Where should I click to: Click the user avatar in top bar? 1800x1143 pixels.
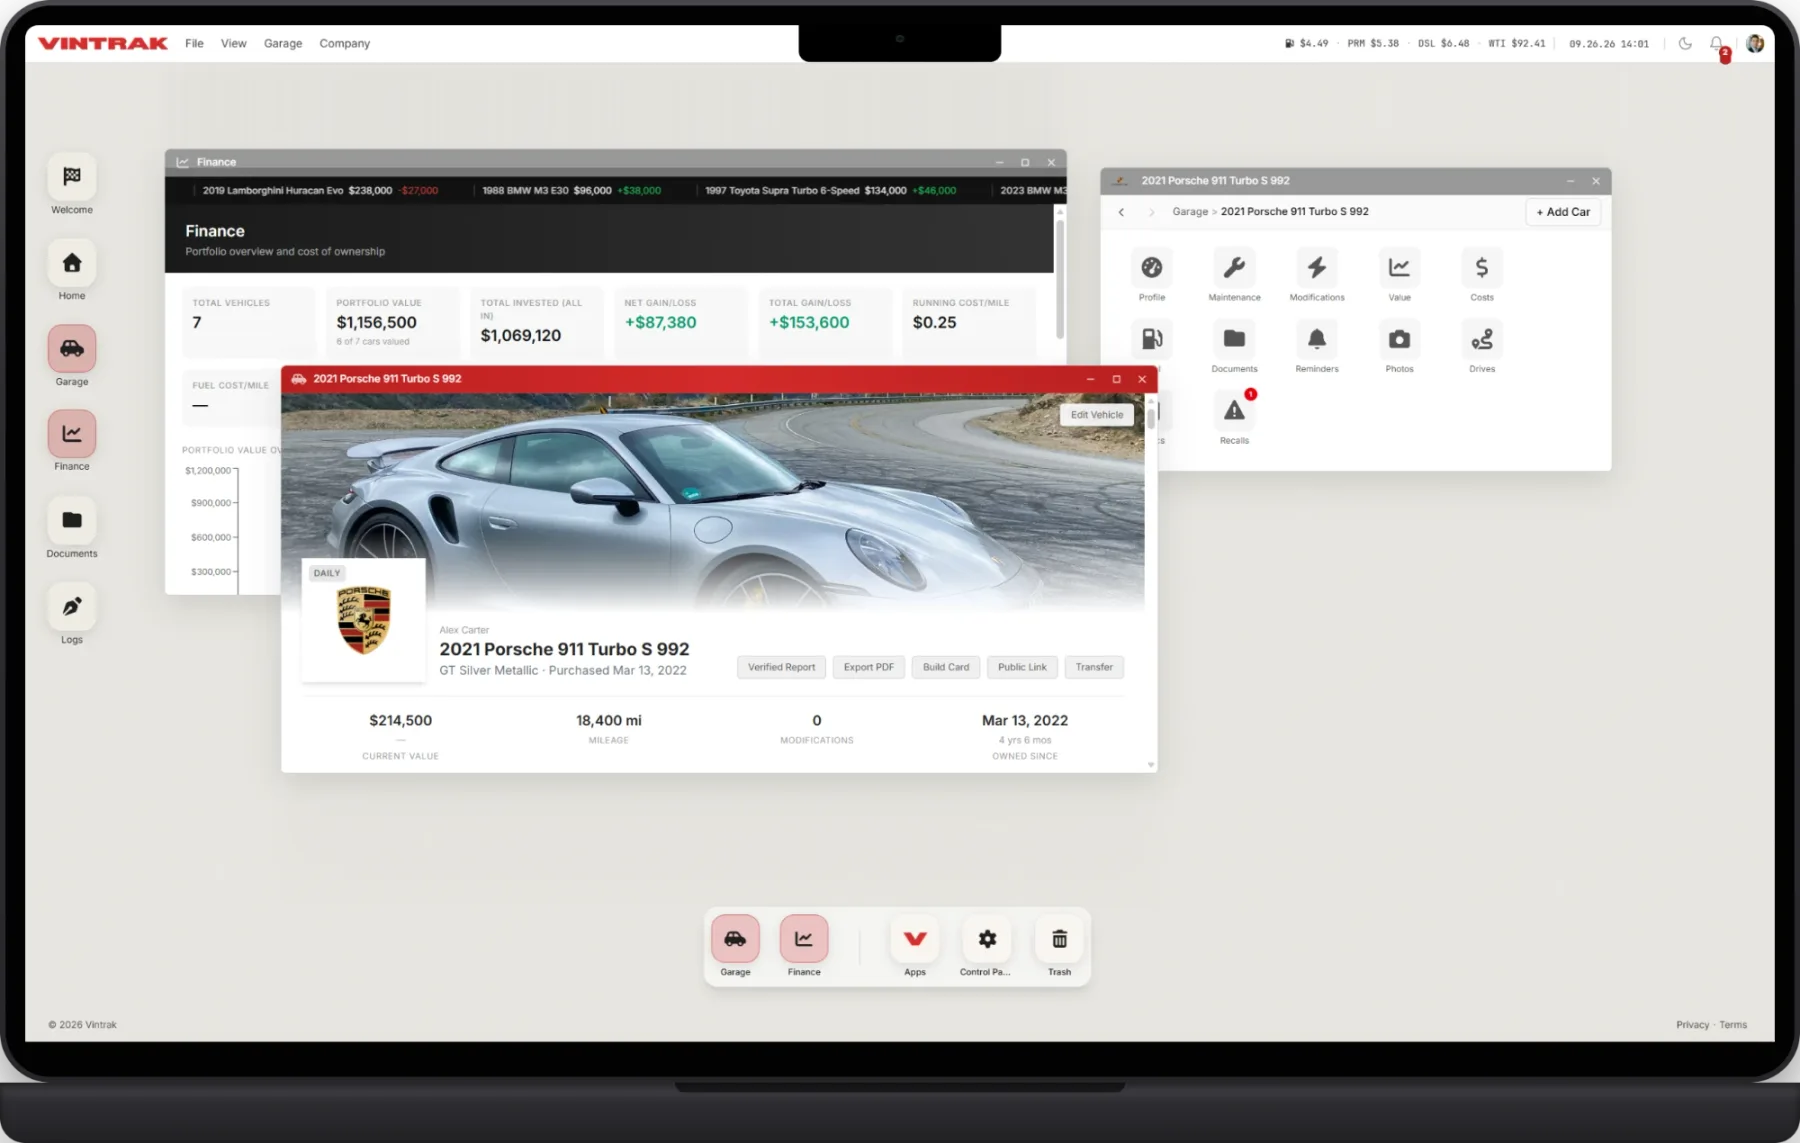point(1755,44)
